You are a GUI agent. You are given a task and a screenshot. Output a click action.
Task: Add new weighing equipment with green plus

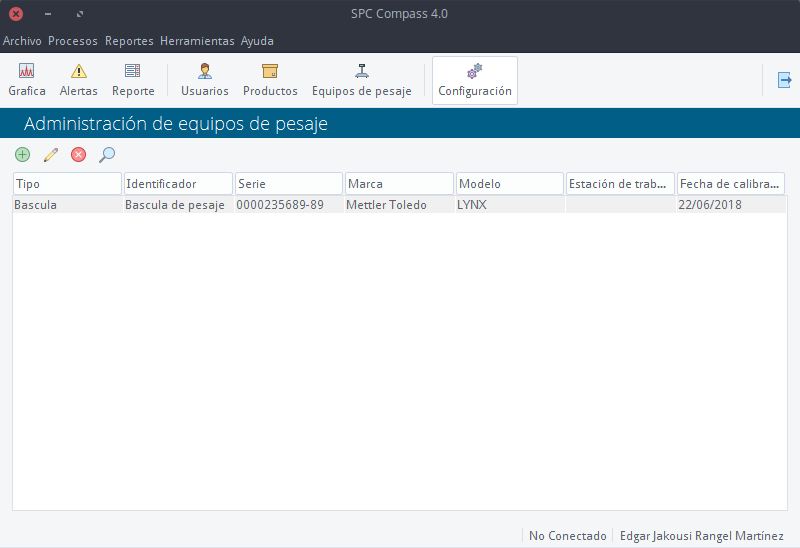click(22, 155)
